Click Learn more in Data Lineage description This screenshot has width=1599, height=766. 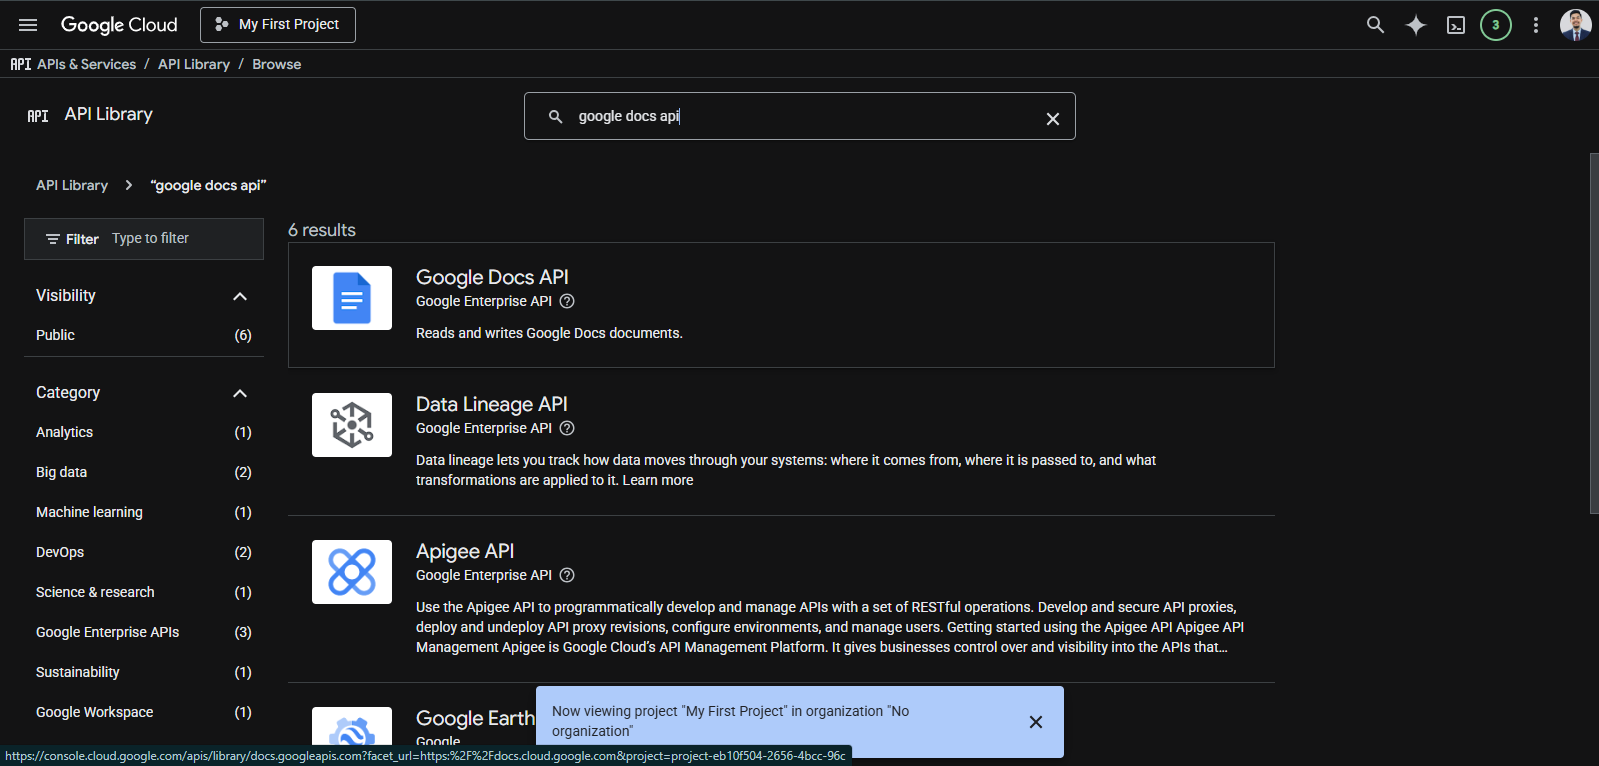coord(658,480)
